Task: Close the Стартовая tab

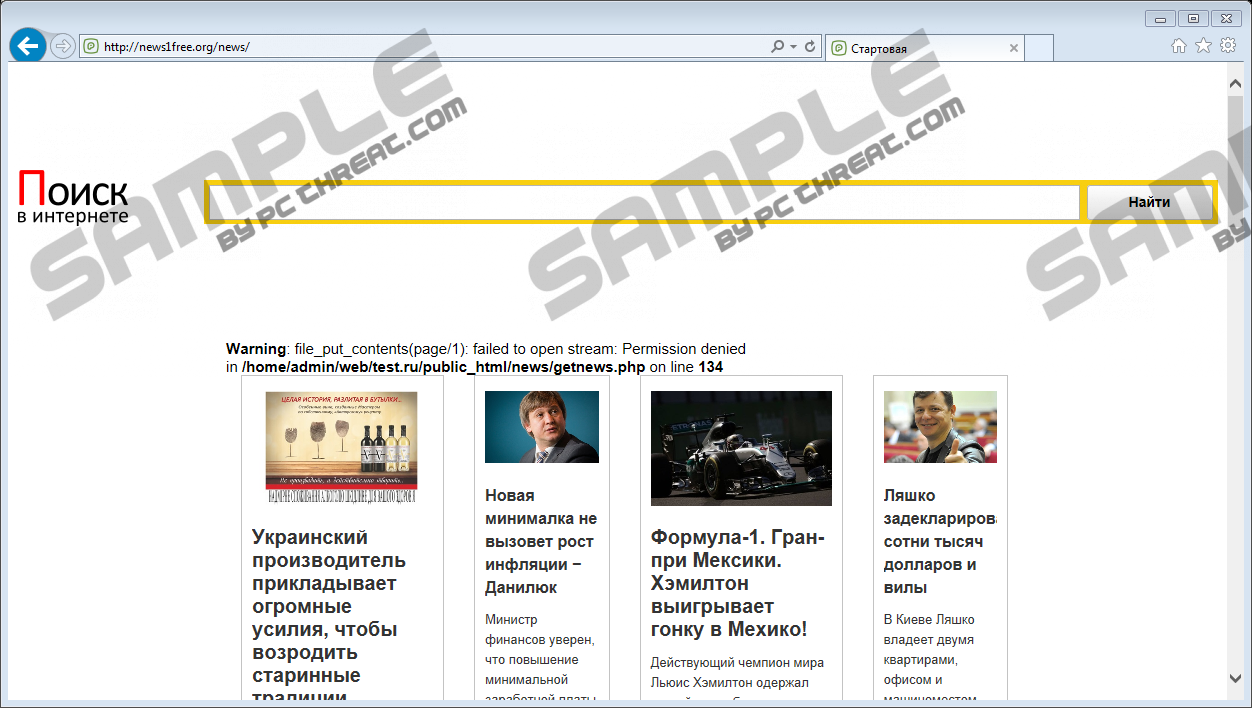Action: coord(1013,48)
